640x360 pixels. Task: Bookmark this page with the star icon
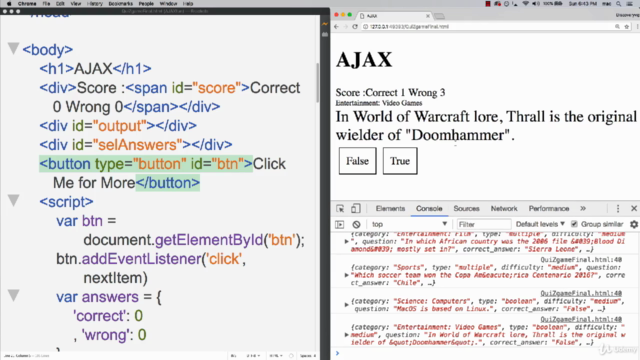coord(627,27)
